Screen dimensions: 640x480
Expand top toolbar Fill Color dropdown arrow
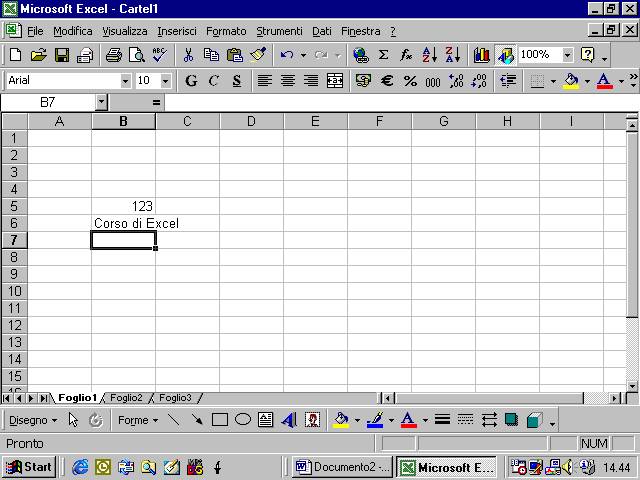587,81
